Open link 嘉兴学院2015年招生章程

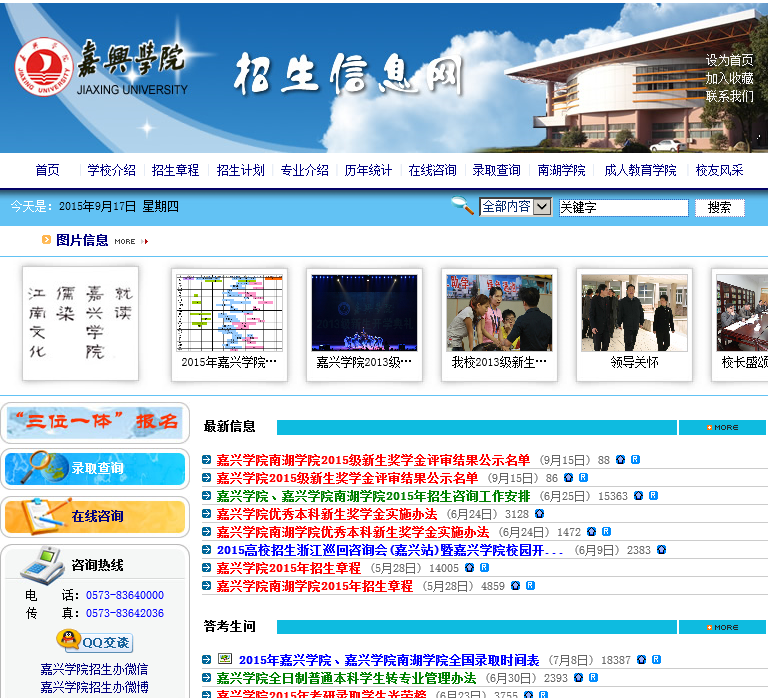pos(288,568)
